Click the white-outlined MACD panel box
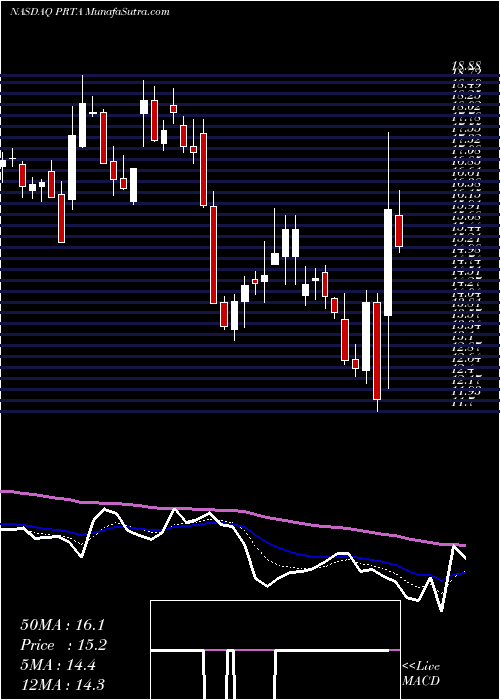Screen dimensions: 500x700 click(x=275, y=650)
